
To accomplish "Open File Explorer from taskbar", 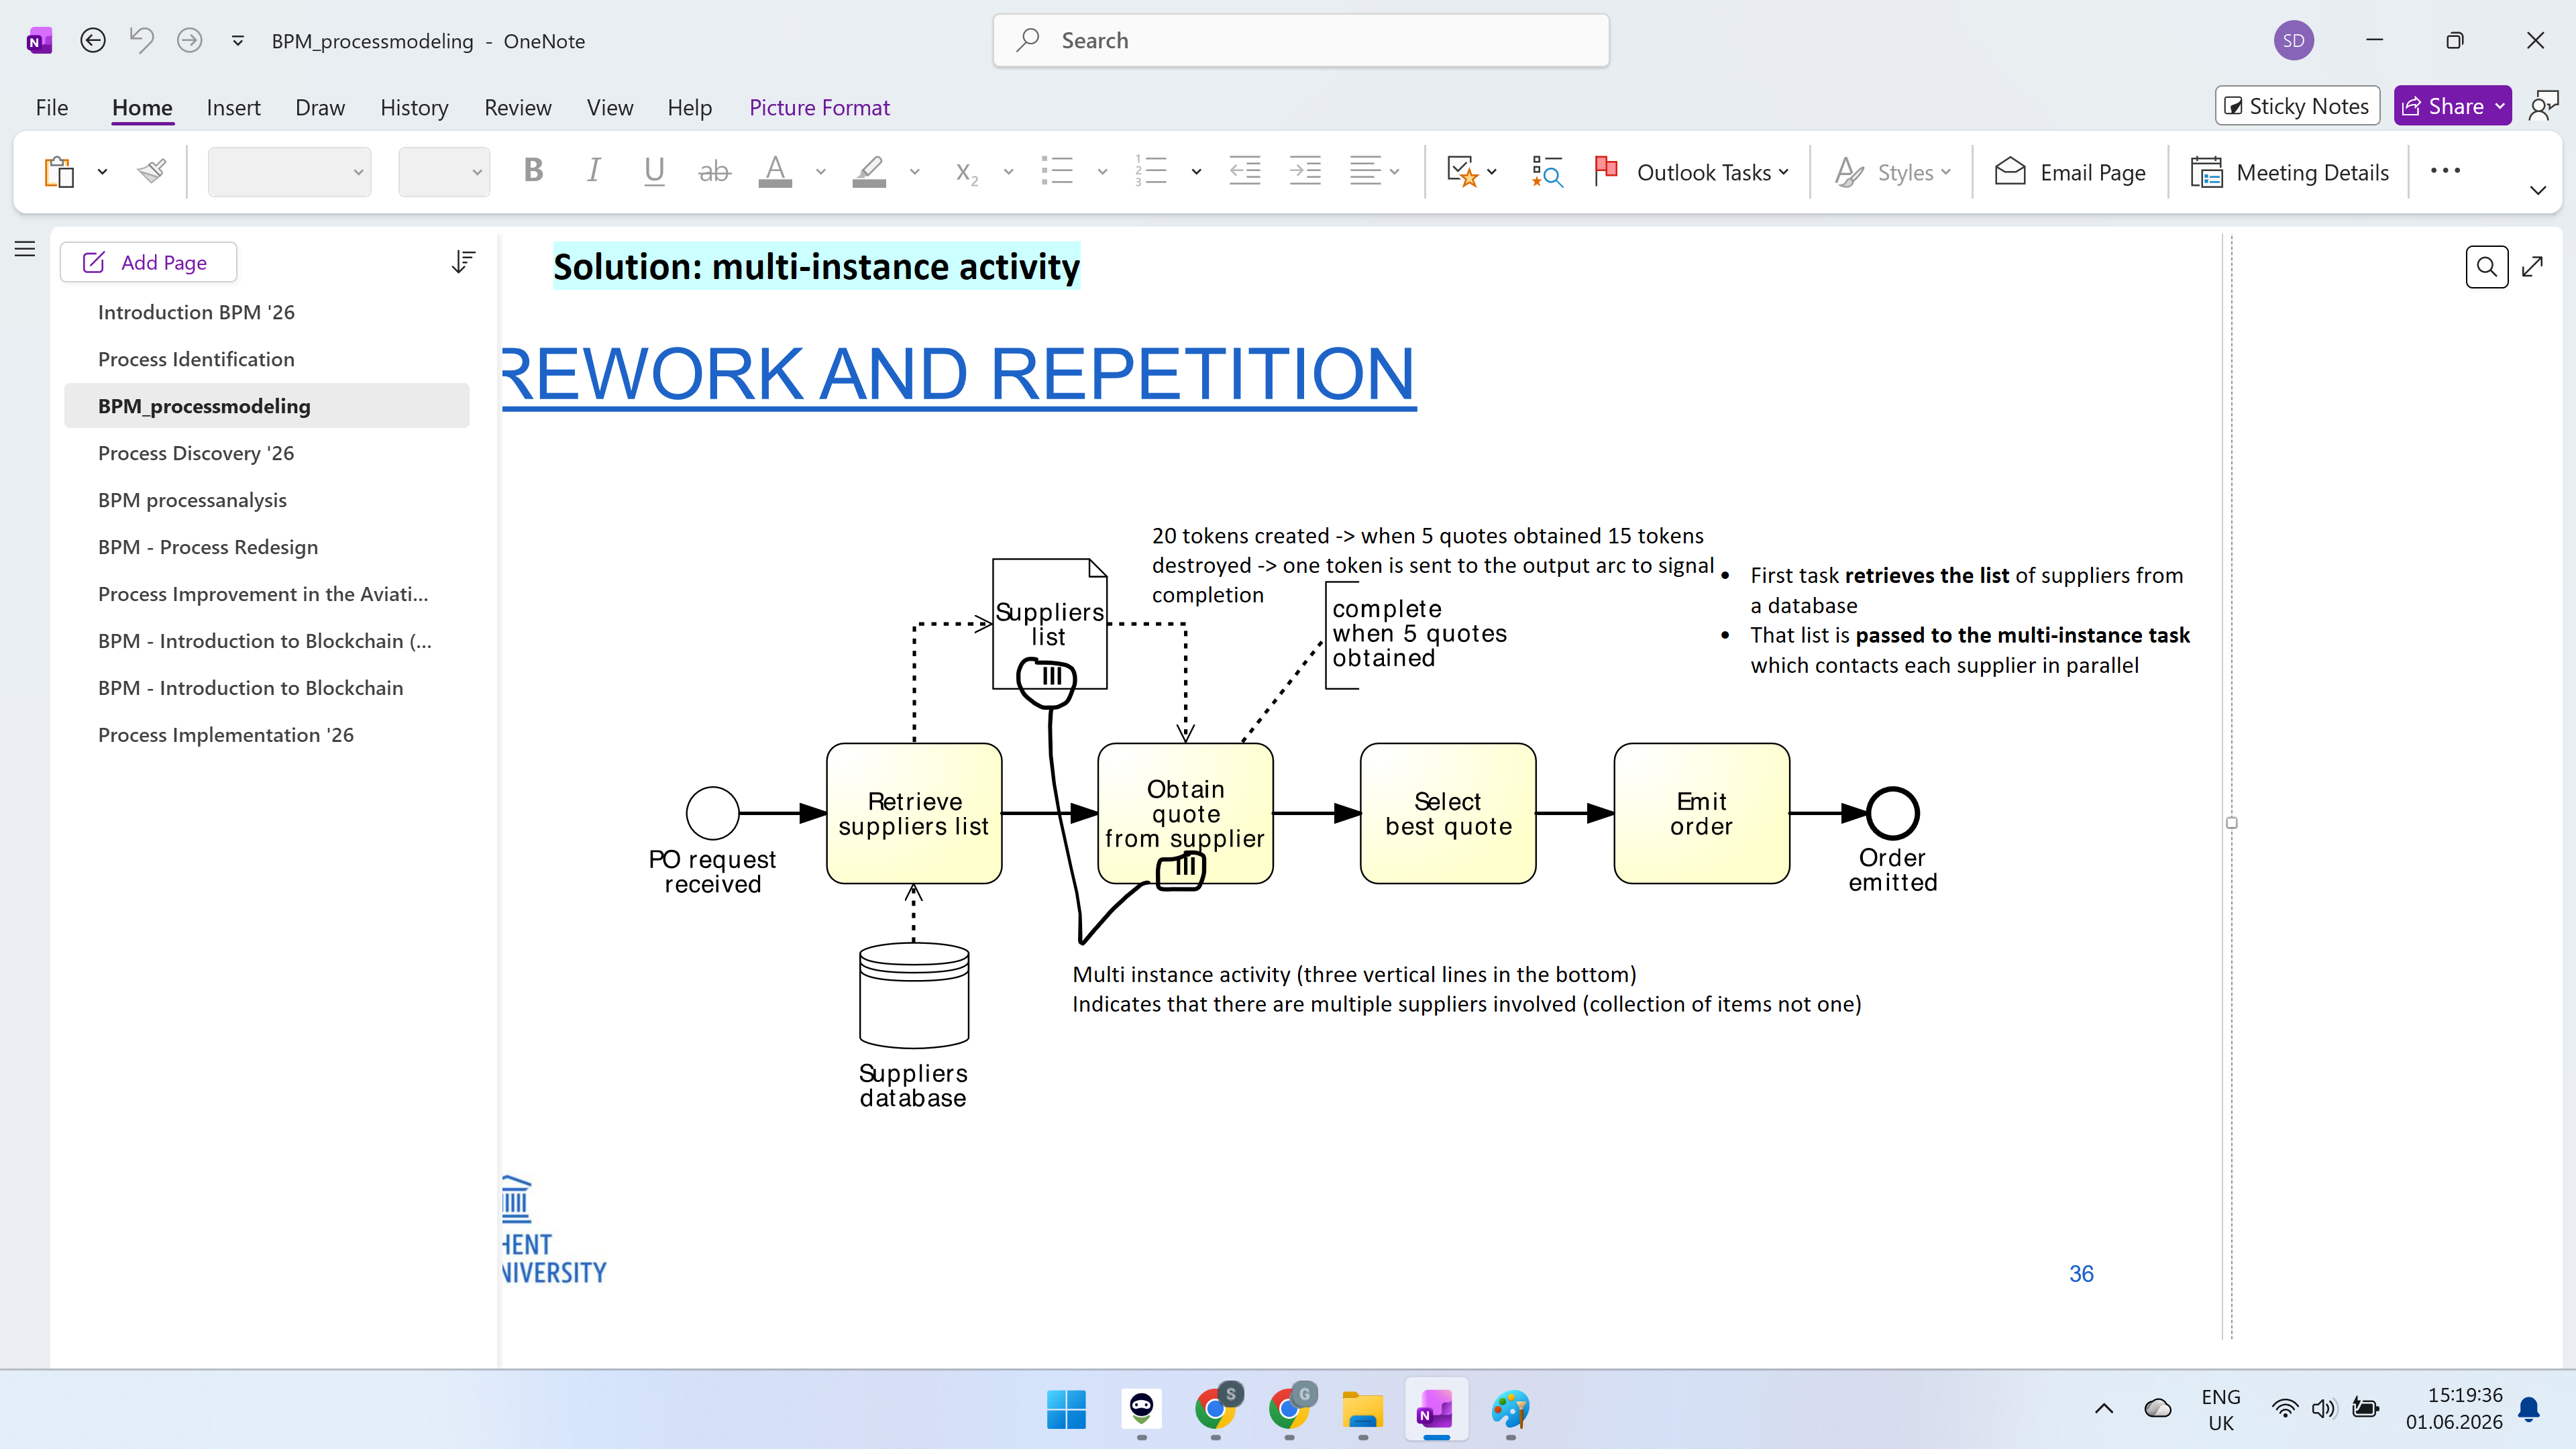I will 1362,1410.
